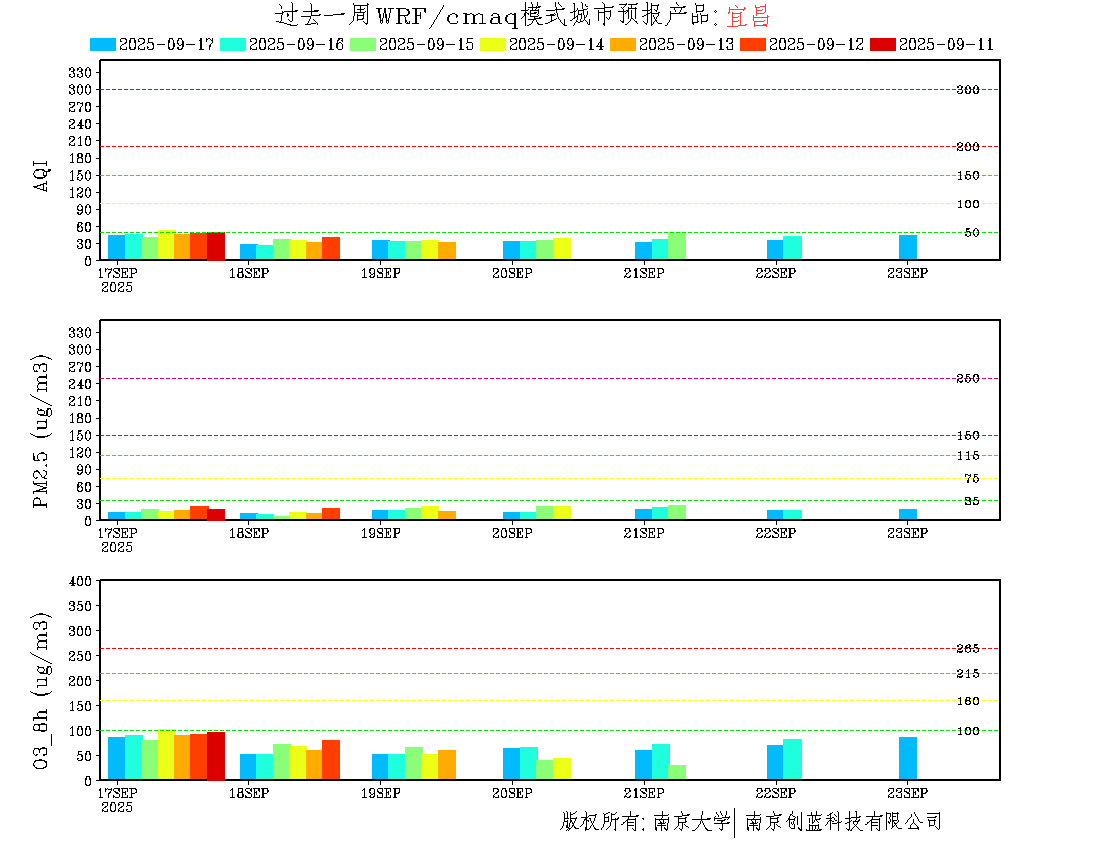Click the 17SEP dark red bar in O3_8h chart
The image size is (1100, 850).
[x=216, y=756]
